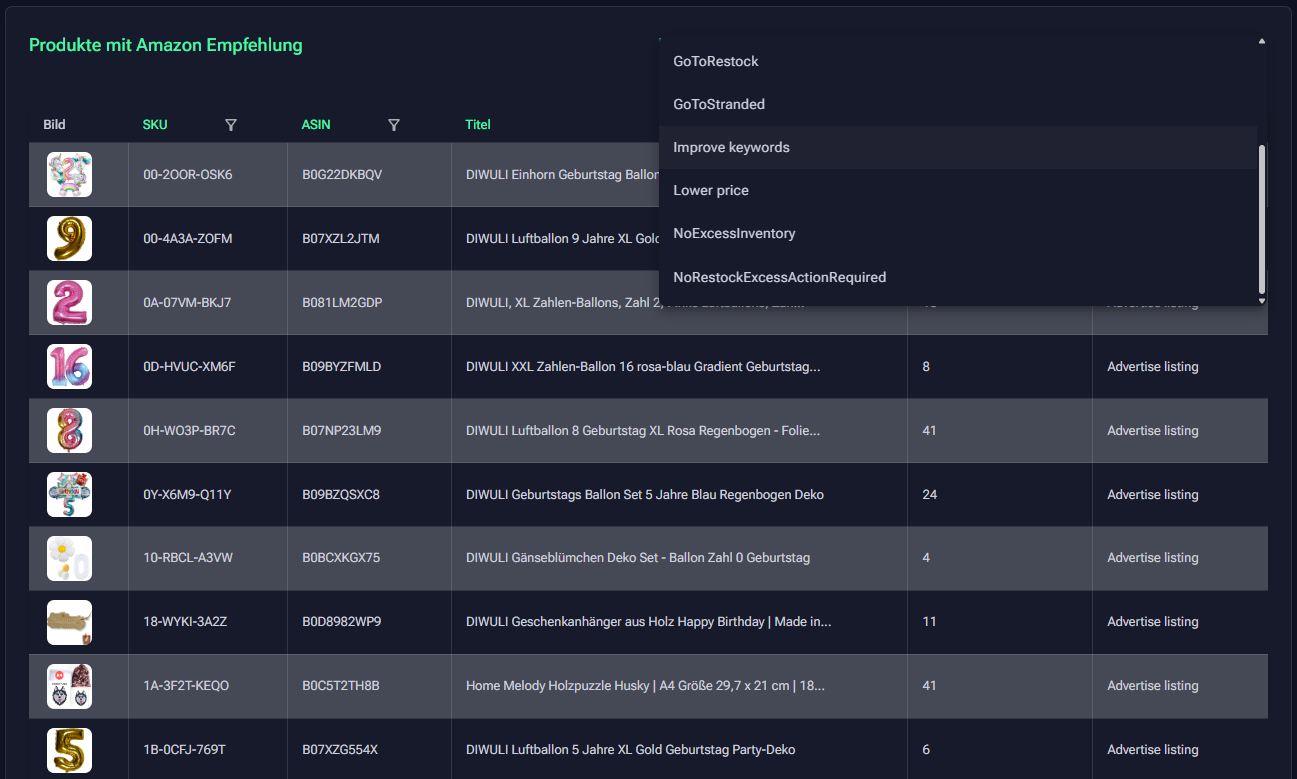Click the pink number 2 balloon image

pos(69,303)
